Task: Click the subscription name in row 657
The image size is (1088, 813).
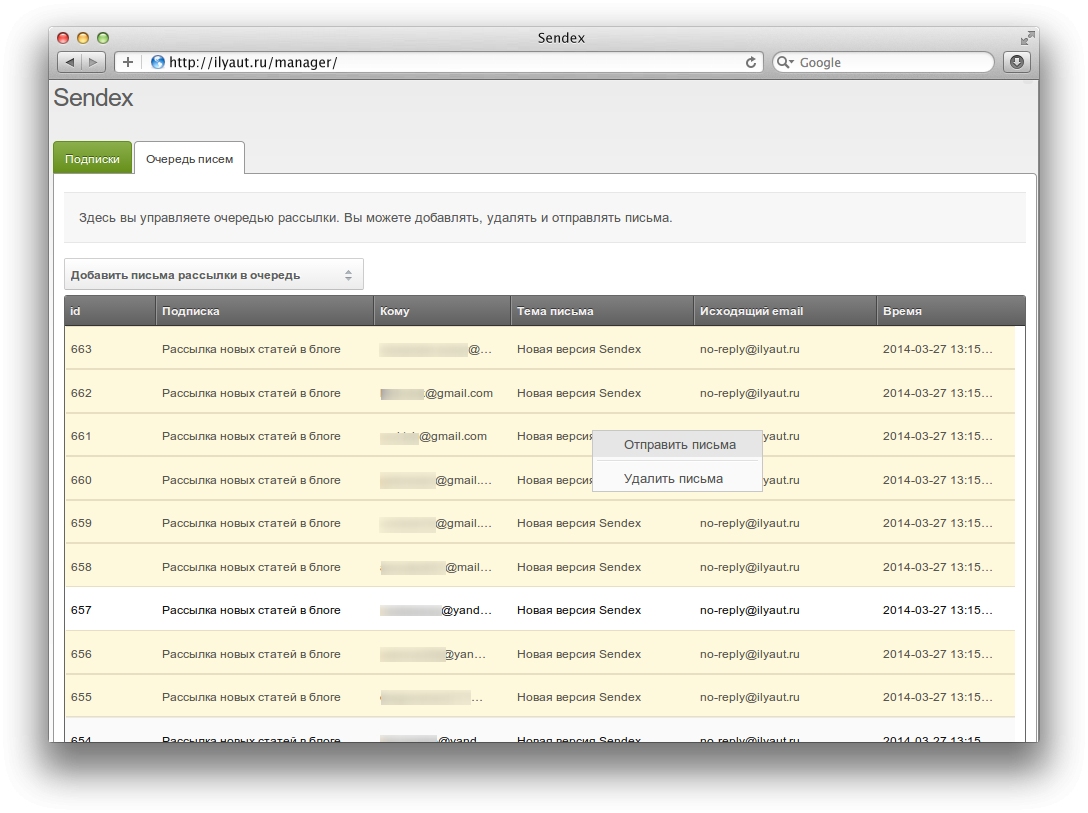Action: pos(251,610)
